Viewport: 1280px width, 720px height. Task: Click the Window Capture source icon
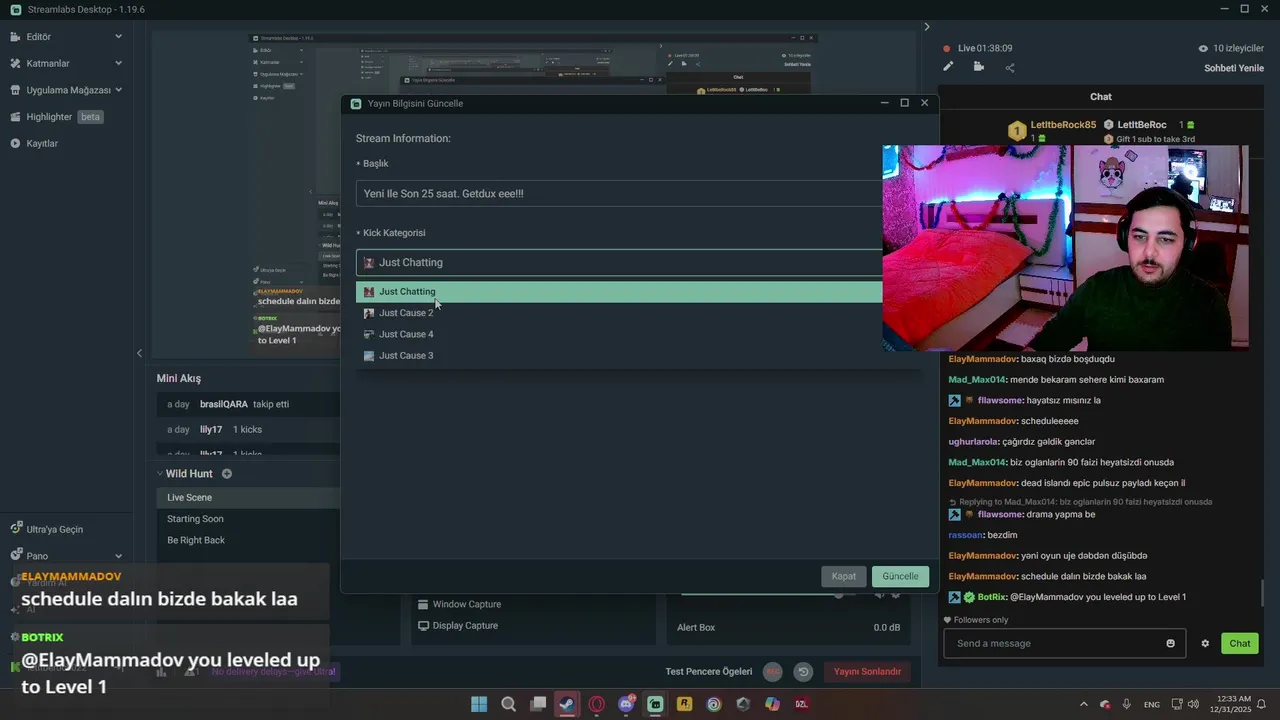click(424, 604)
